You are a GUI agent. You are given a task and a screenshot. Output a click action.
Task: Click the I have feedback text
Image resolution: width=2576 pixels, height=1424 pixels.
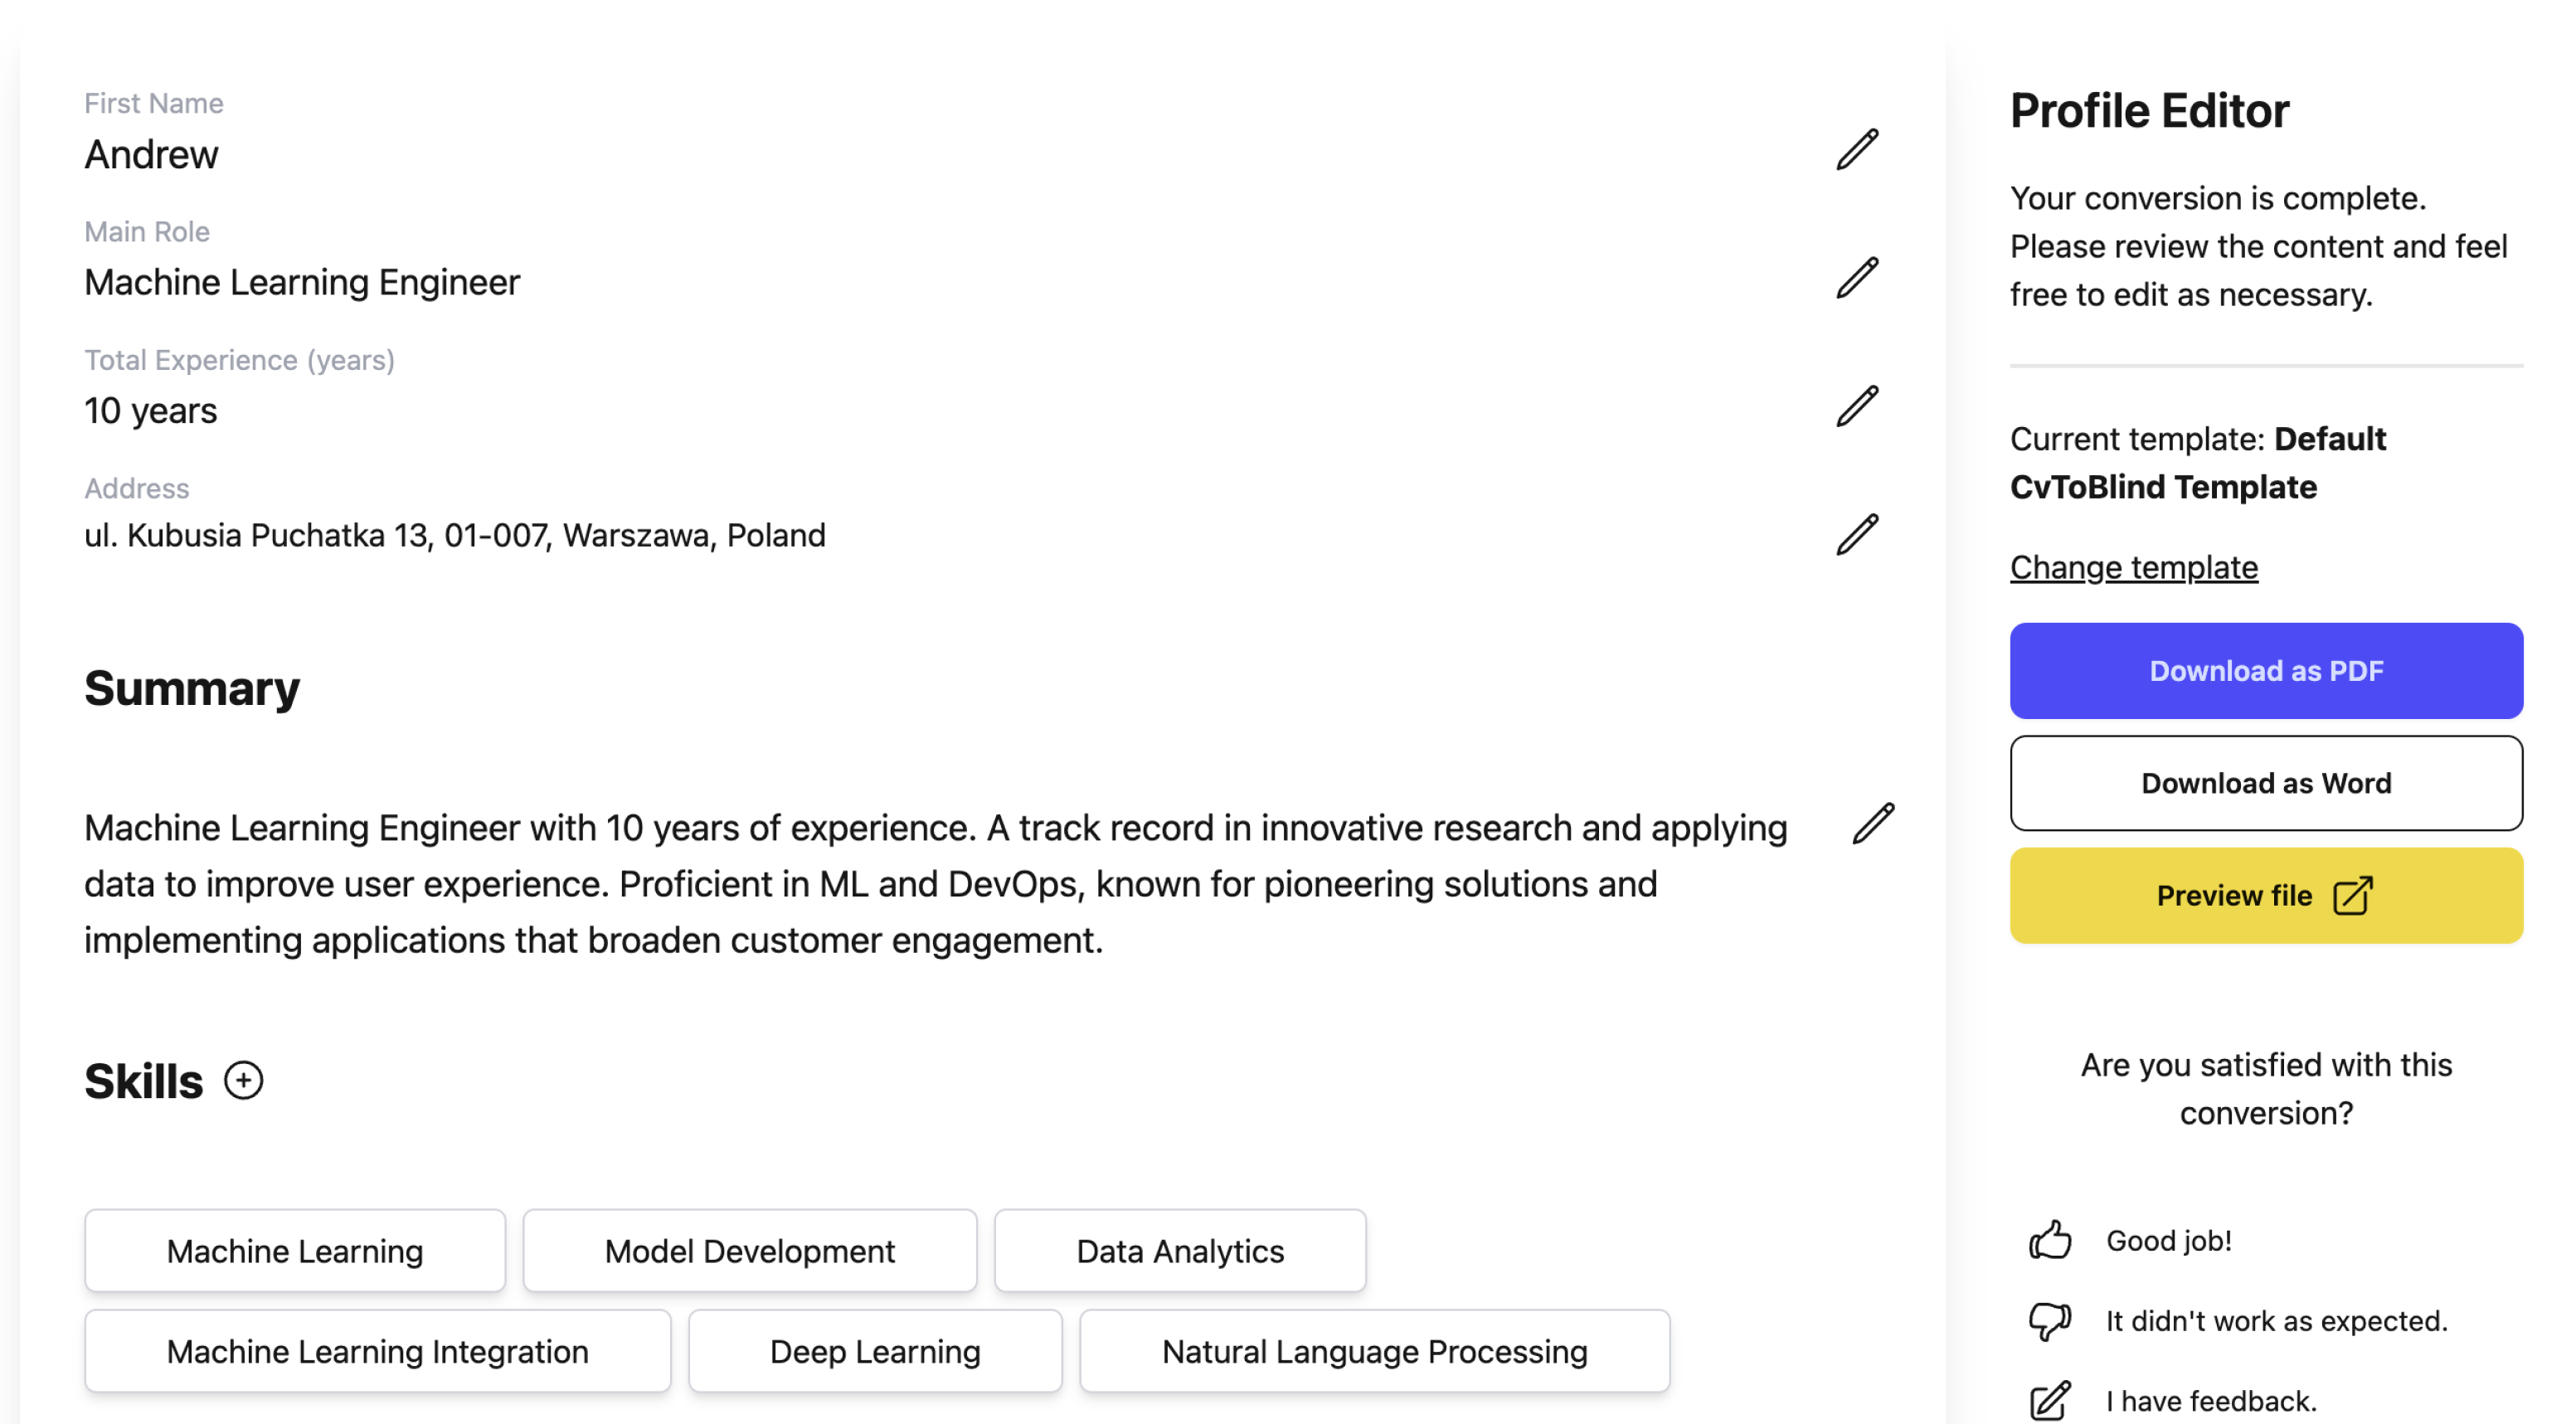coord(2211,1401)
